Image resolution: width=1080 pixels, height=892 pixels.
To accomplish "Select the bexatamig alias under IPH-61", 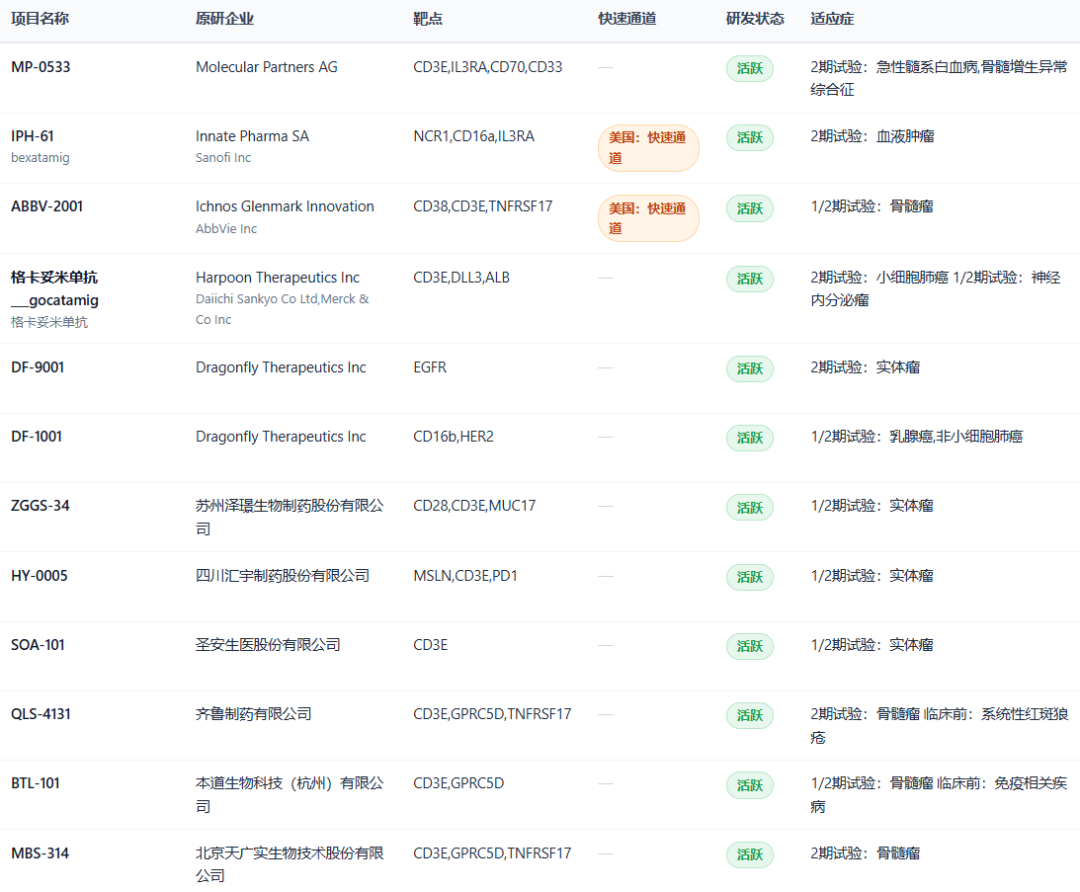I will click(40, 158).
